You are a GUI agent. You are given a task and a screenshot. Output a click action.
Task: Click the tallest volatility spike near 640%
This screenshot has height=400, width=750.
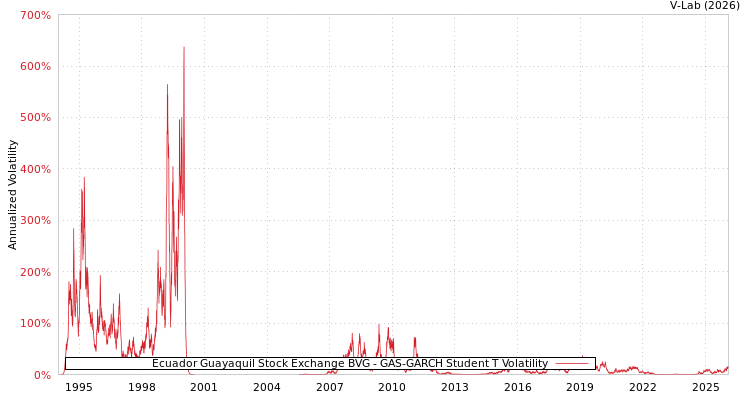183,47
